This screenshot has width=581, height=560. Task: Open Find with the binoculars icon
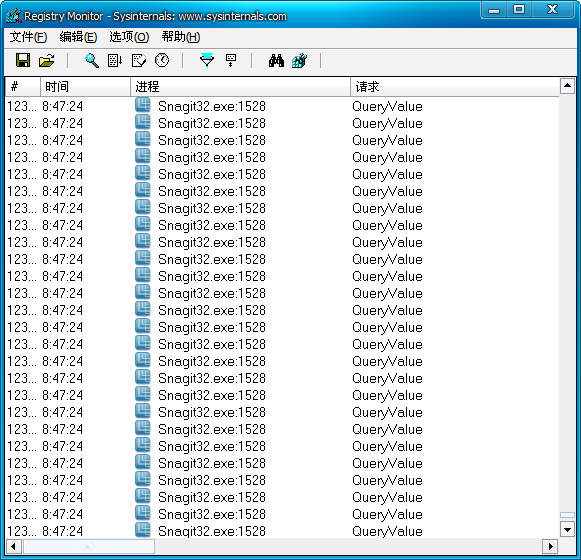pos(276,60)
